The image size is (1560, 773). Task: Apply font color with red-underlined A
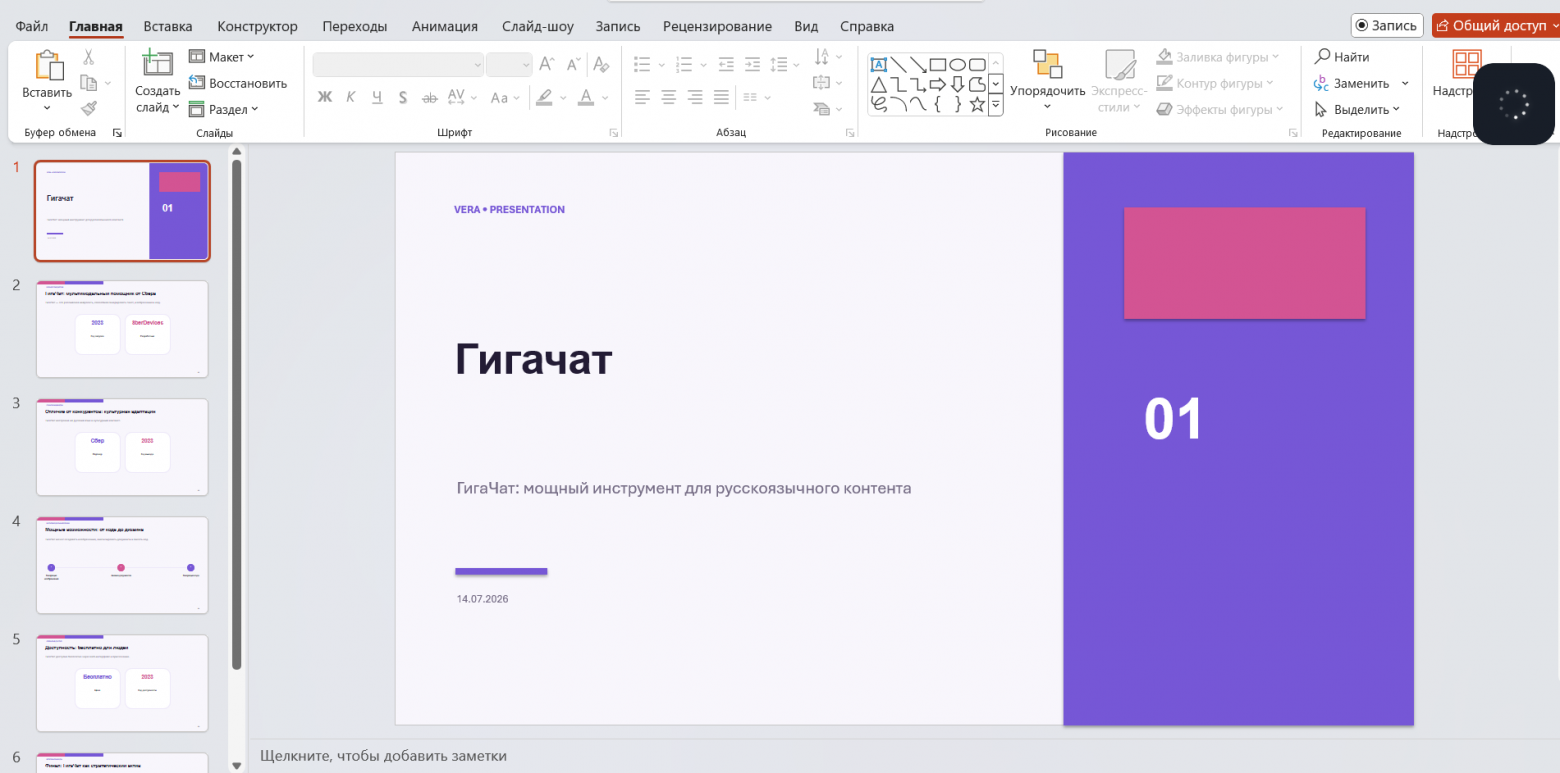(584, 97)
